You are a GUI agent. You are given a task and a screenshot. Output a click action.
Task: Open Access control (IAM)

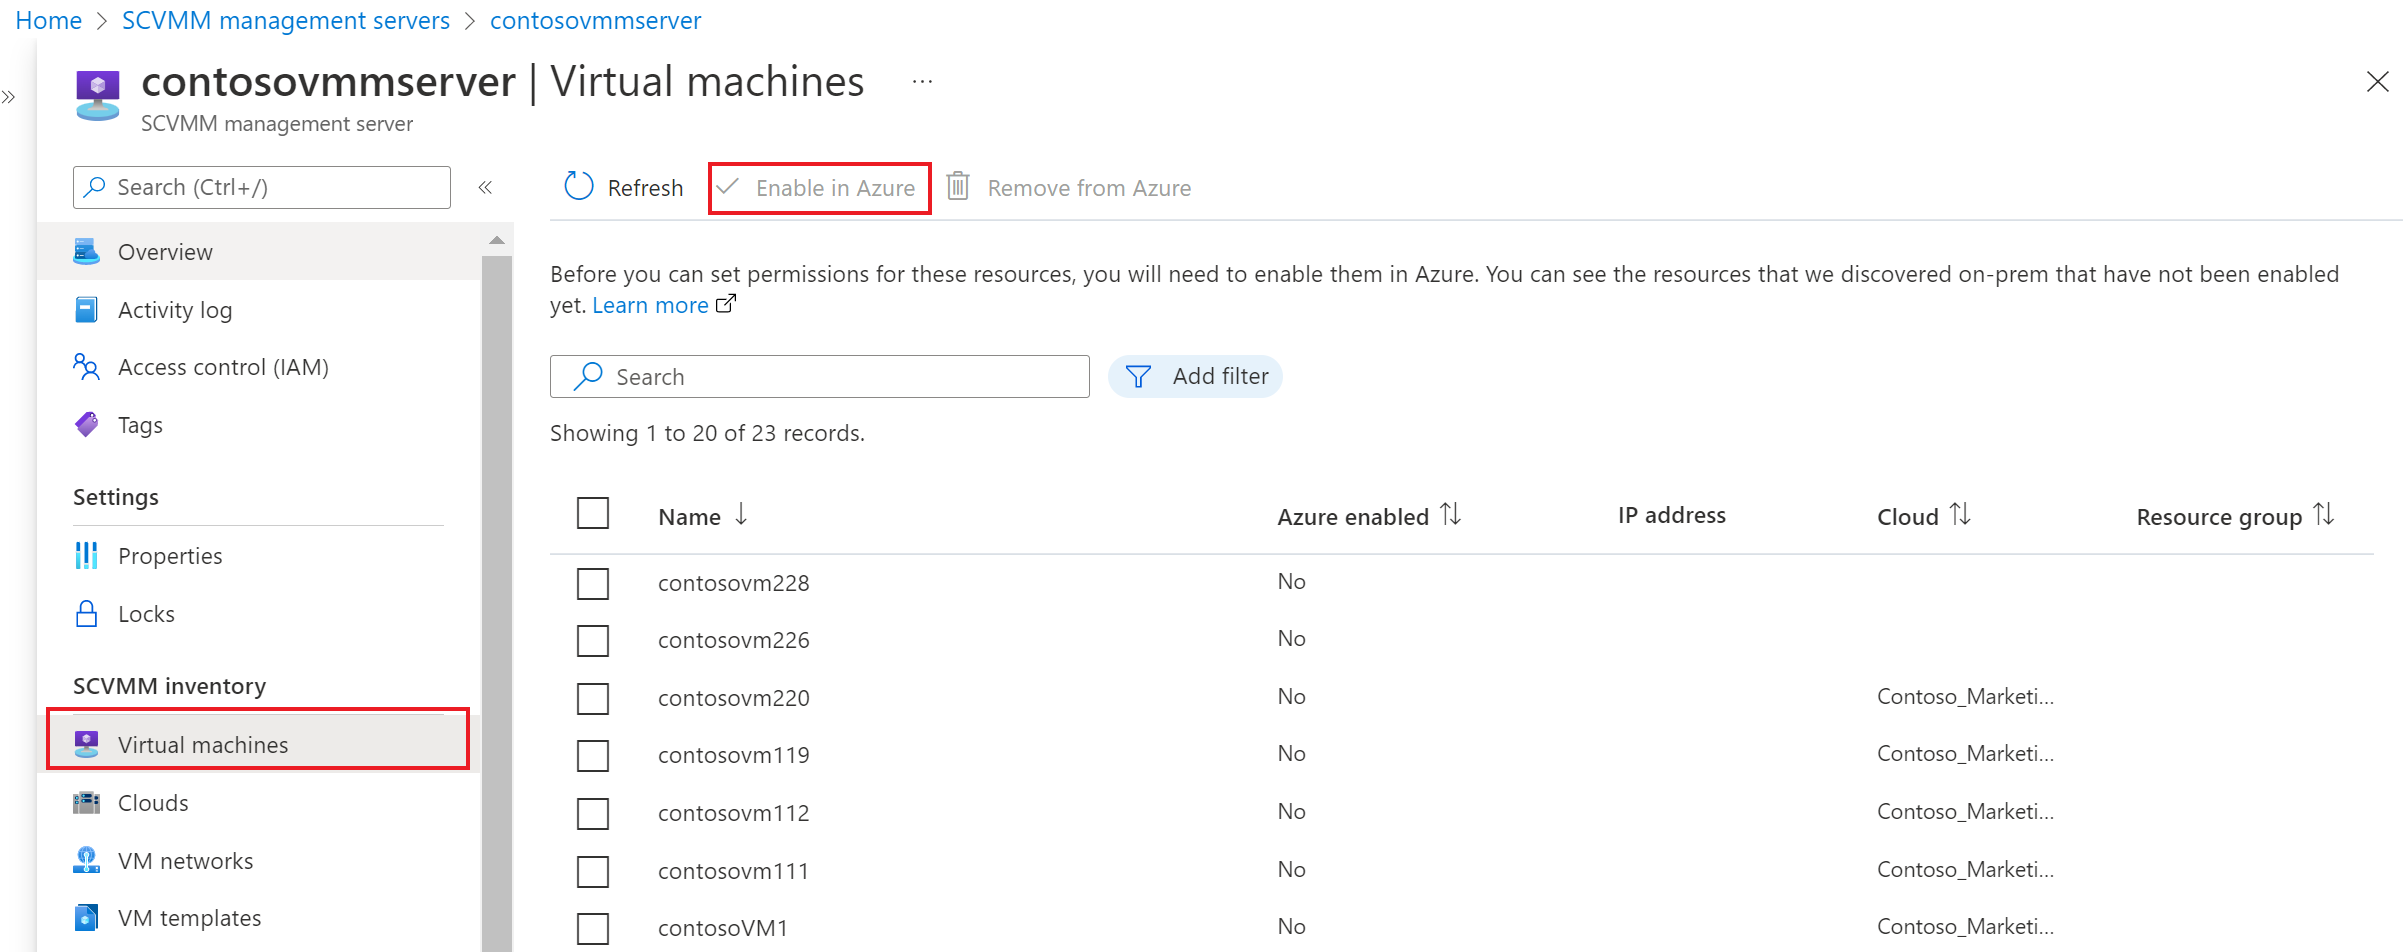(x=222, y=367)
